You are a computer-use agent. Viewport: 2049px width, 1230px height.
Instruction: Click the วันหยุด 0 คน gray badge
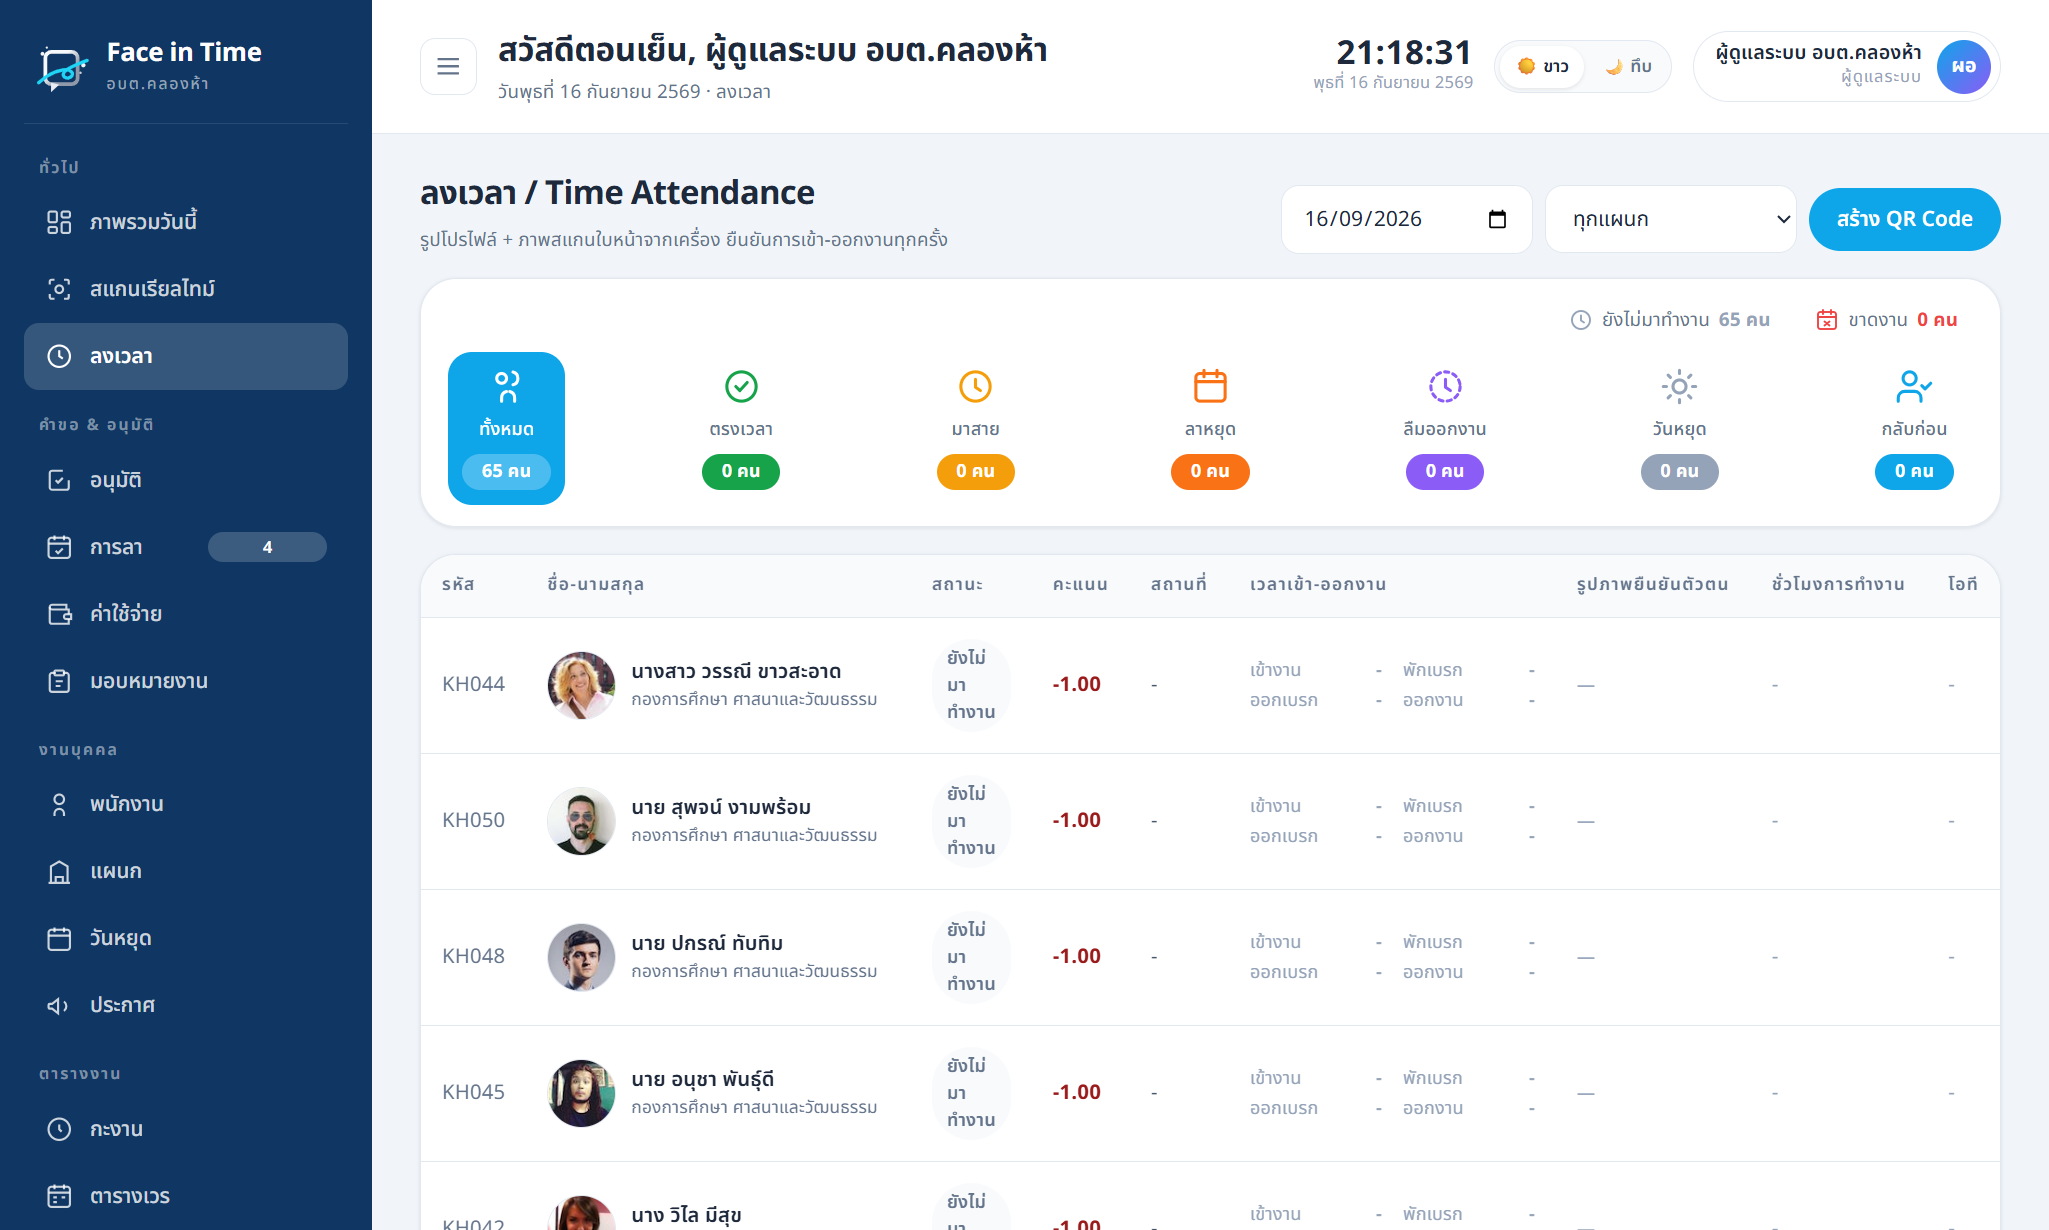1679,471
